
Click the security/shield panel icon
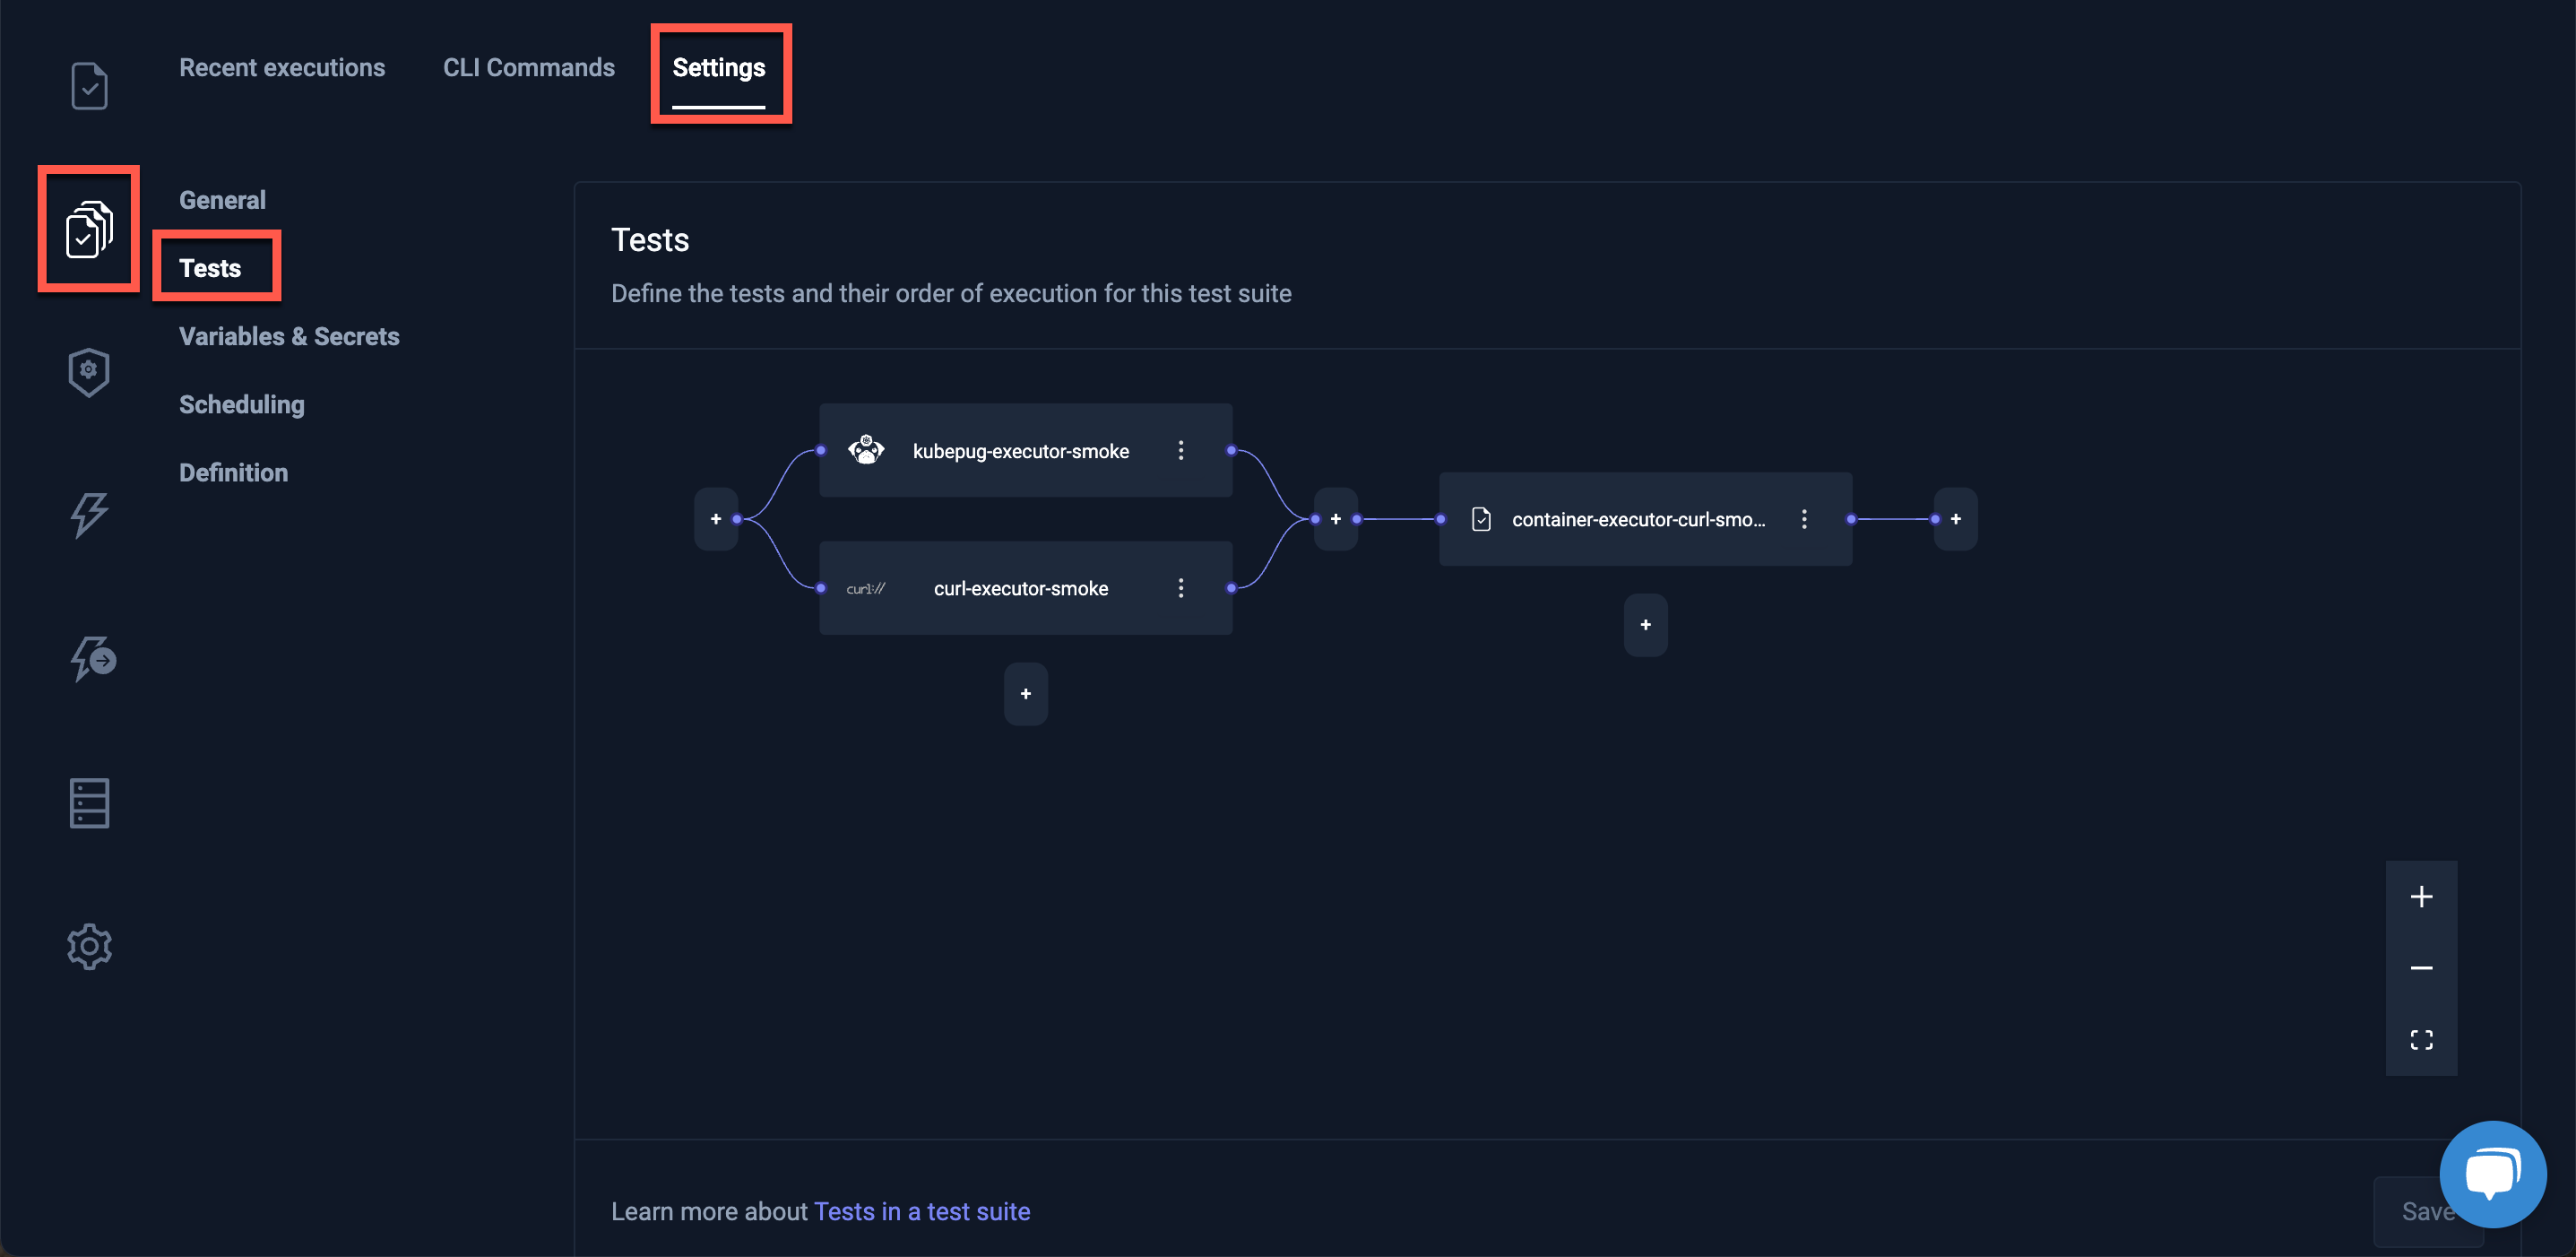pos(87,369)
